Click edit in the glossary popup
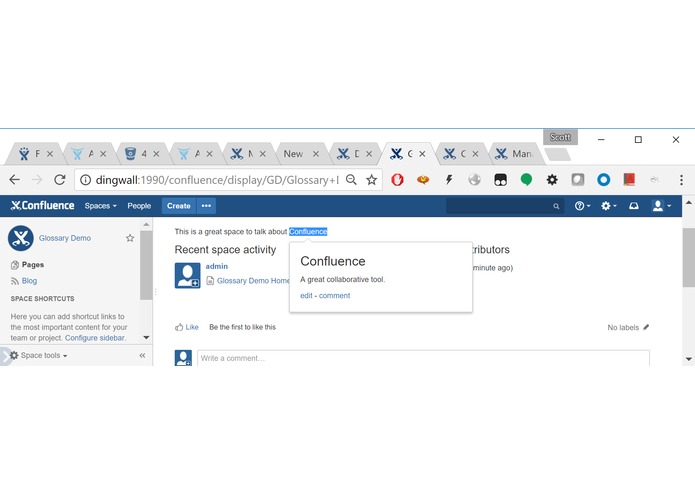The height and width of the screenshot is (494, 695). tap(306, 296)
